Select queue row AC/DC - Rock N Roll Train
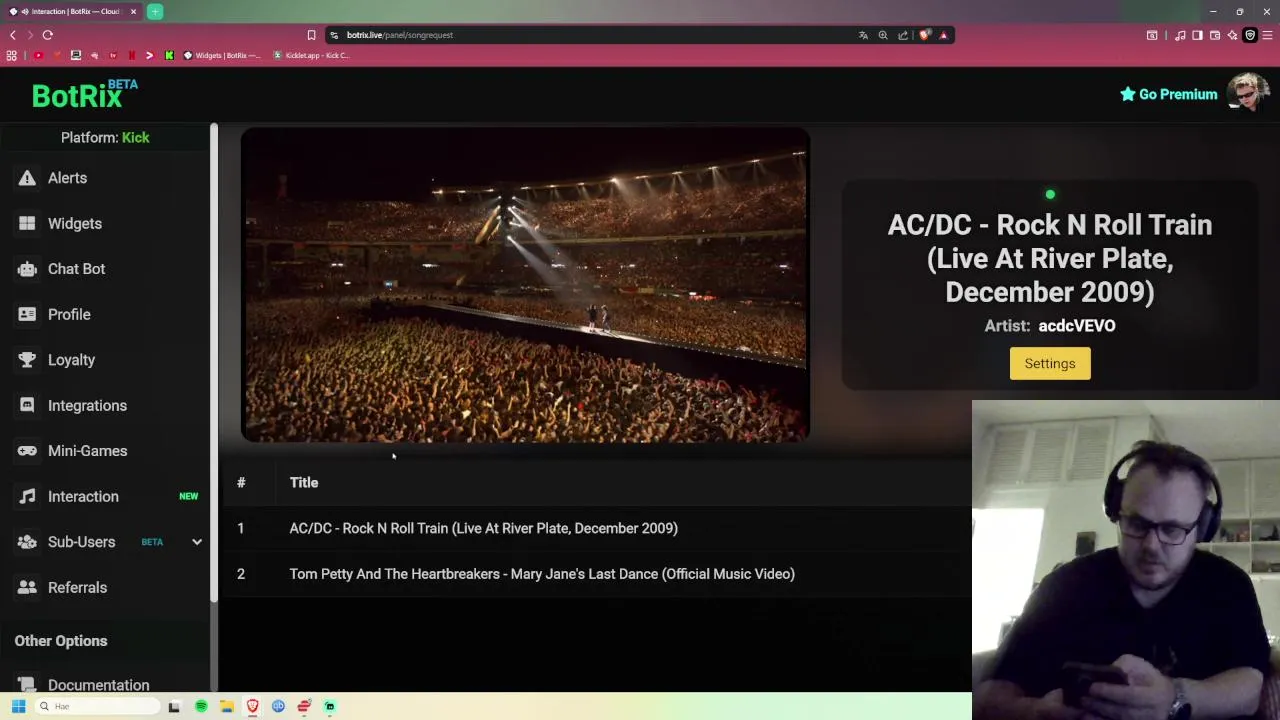 click(x=595, y=528)
